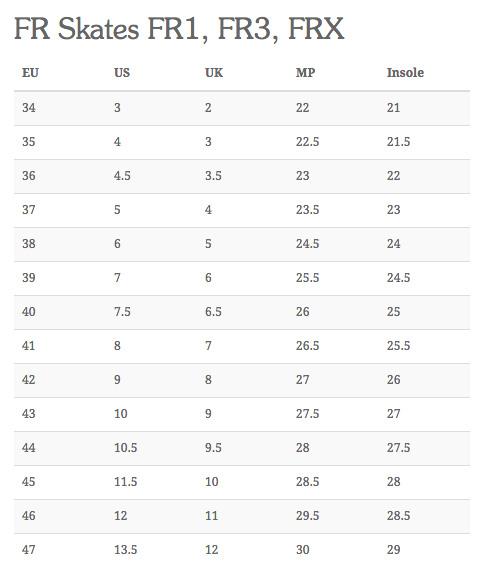Viewport: 484px width, 572px height.
Task: Click US size 11.5 cell
Action: (x=125, y=482)
